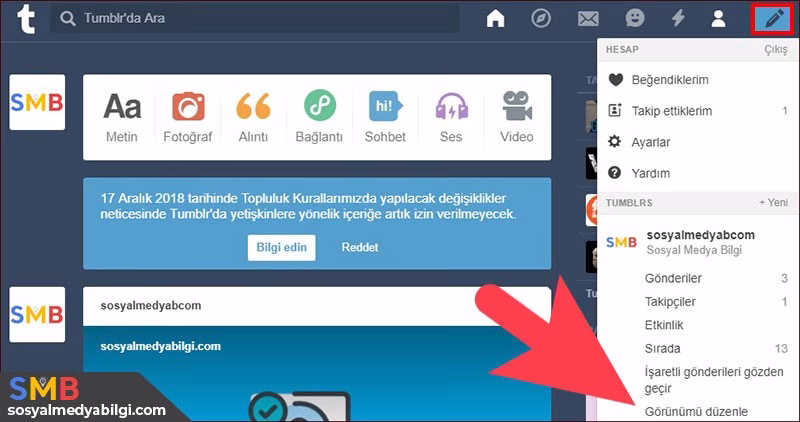Click SMB avatar beside sosyalmedyabcom post

click(37, 314)
